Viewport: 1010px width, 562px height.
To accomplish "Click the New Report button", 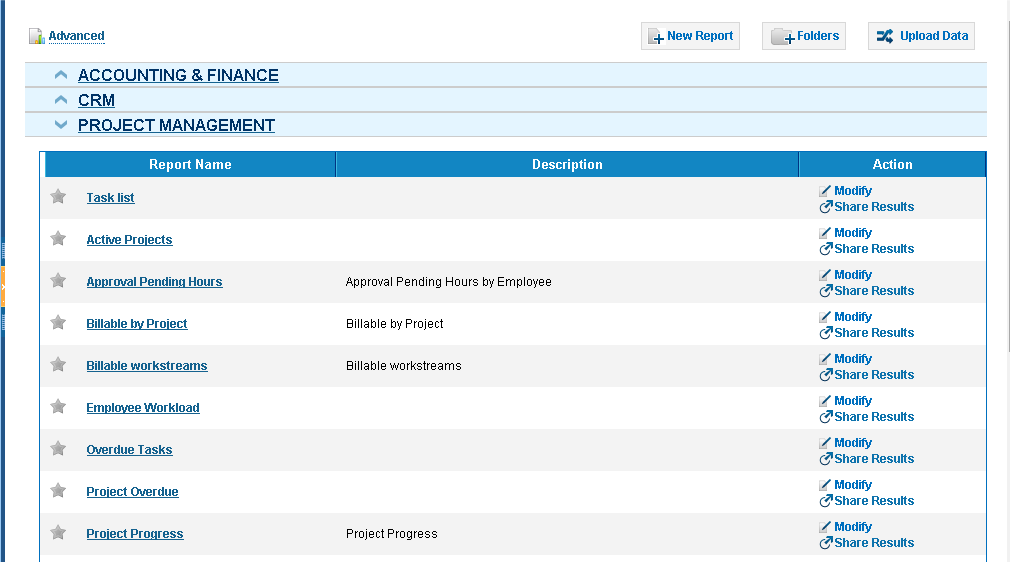I will pyautogui.click(x=690, y=36).
